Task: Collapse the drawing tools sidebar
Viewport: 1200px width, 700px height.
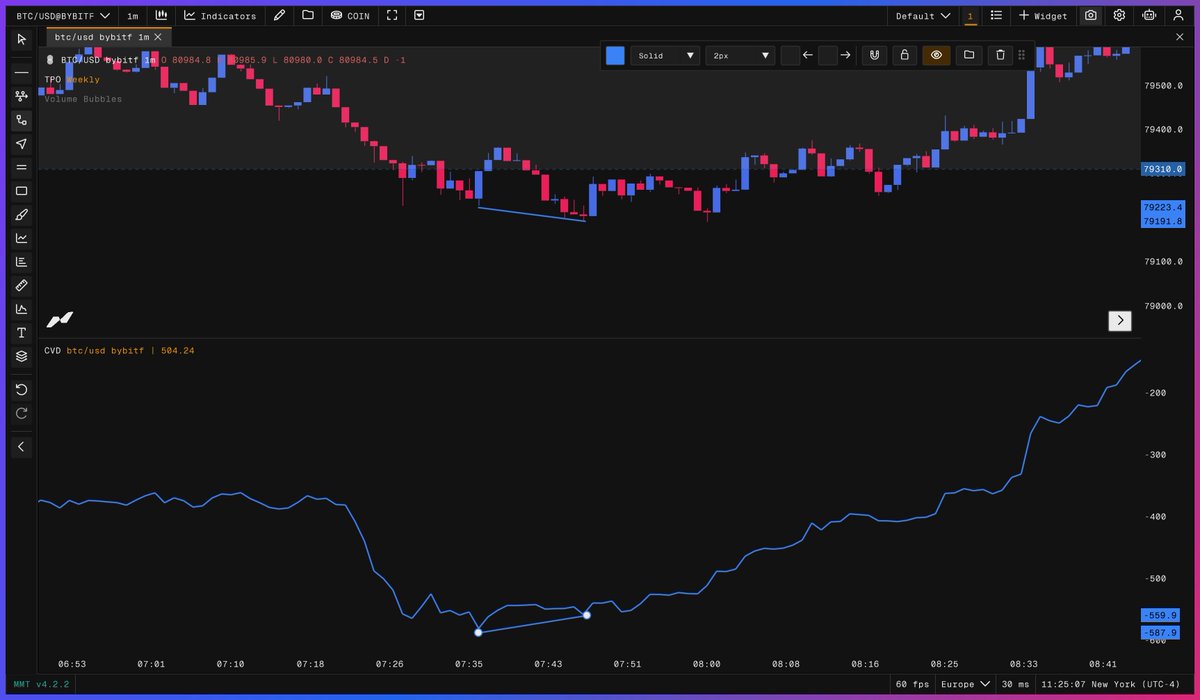Action: click(x=22, y=447)
